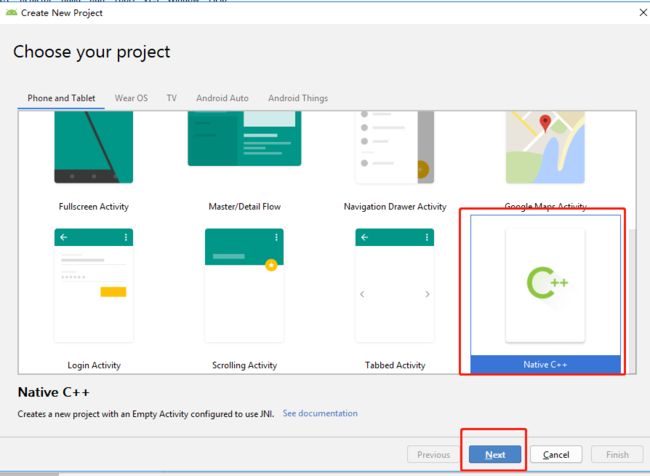Select the Login Activity template image
This screenshot has width=650, height=476.
coord(94,285)
